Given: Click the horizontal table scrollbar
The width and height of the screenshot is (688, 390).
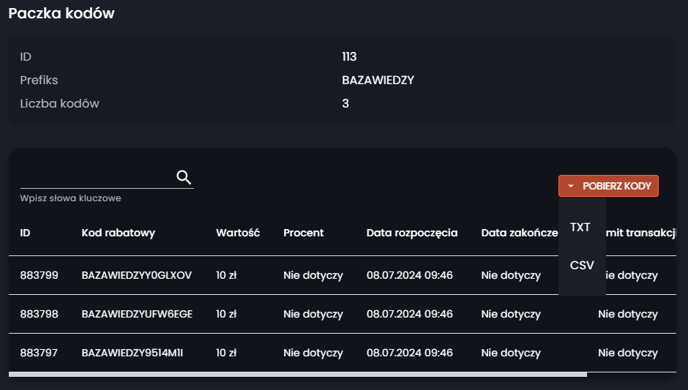Looking at the screenshot, I should click(297, 374).
